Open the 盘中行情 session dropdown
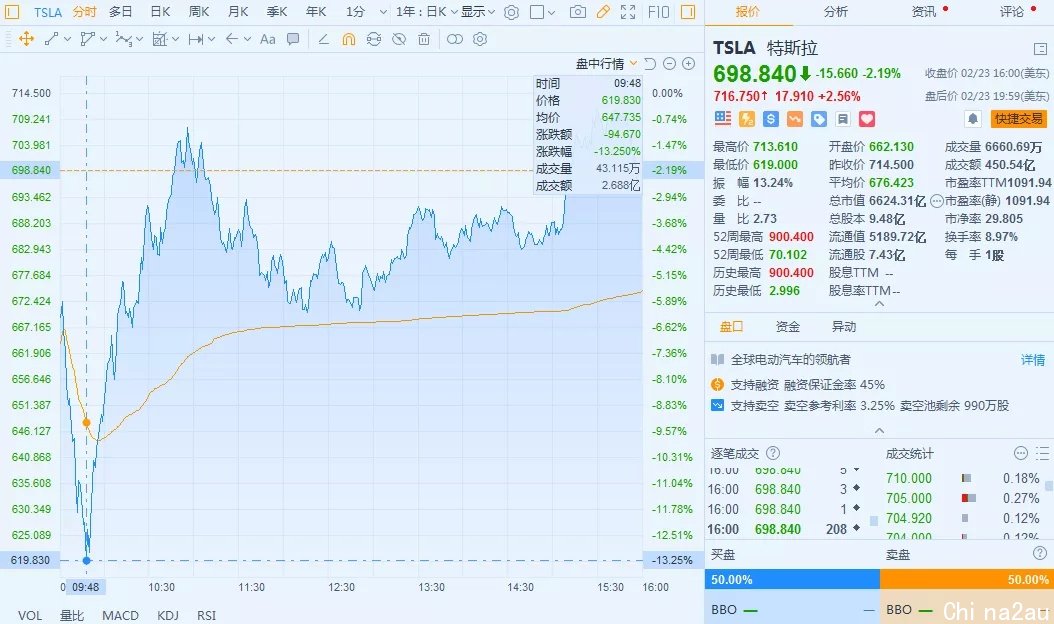The image size is (1054, 624). 606,64
